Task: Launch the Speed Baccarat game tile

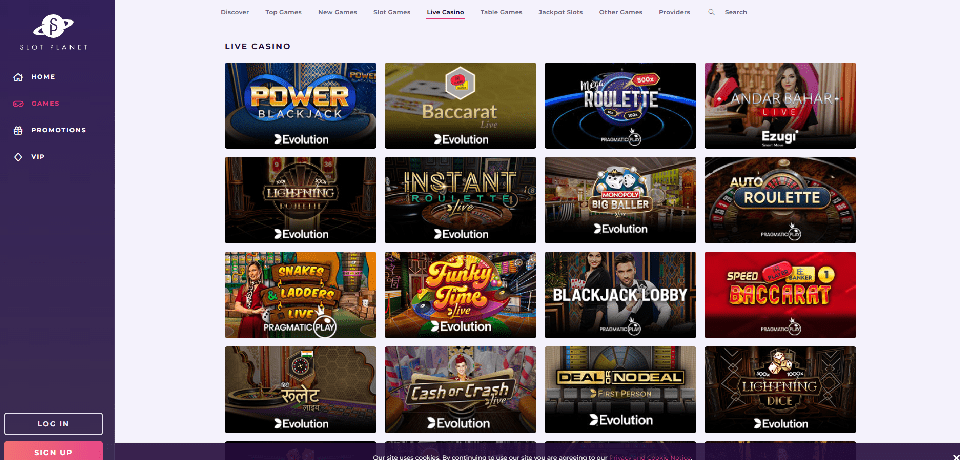Action: [780, 295]
